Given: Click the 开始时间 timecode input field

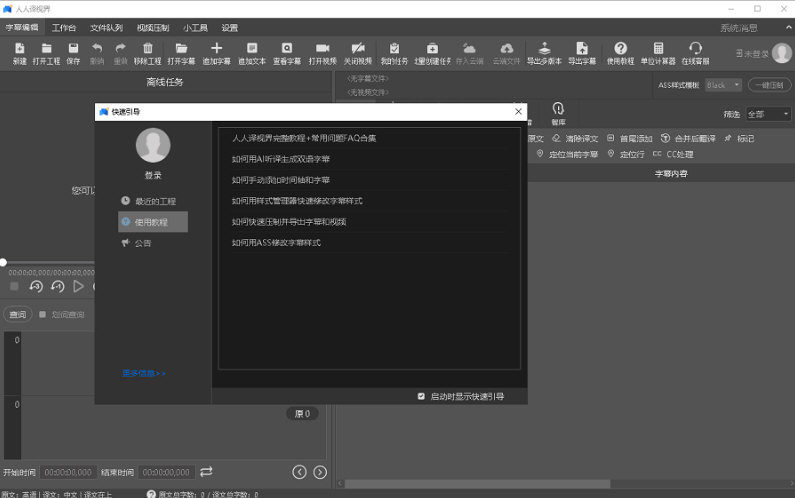Looking at the screenshot, I should click(68, 472).
